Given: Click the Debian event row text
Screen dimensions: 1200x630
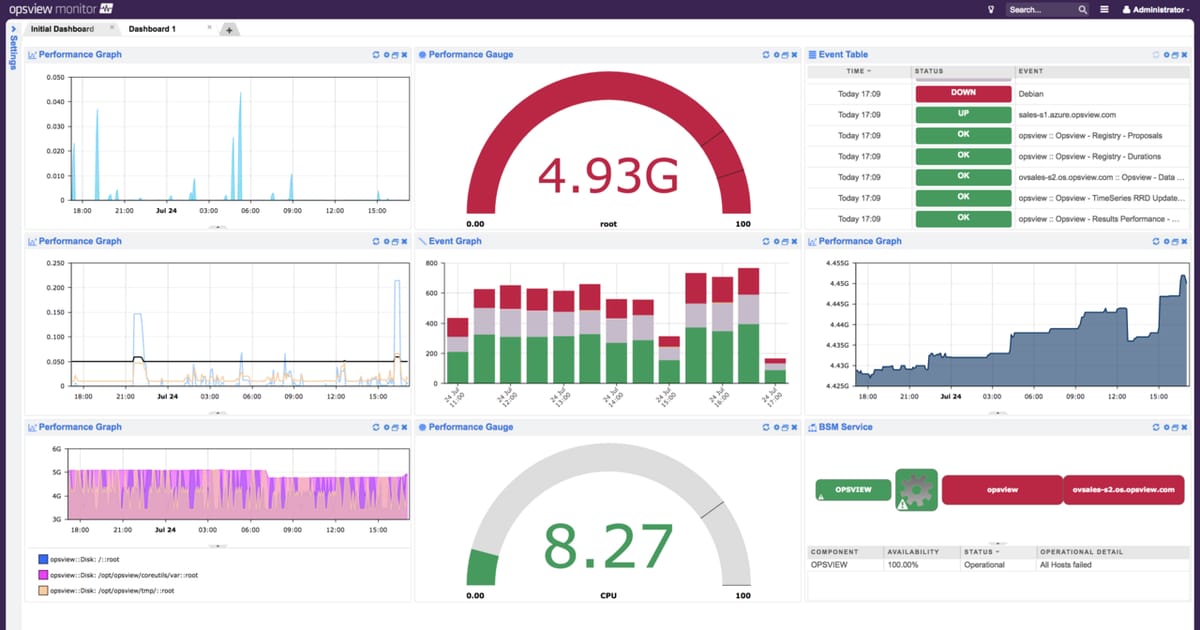Looking at the screenshot, I should click(1030, 93).
